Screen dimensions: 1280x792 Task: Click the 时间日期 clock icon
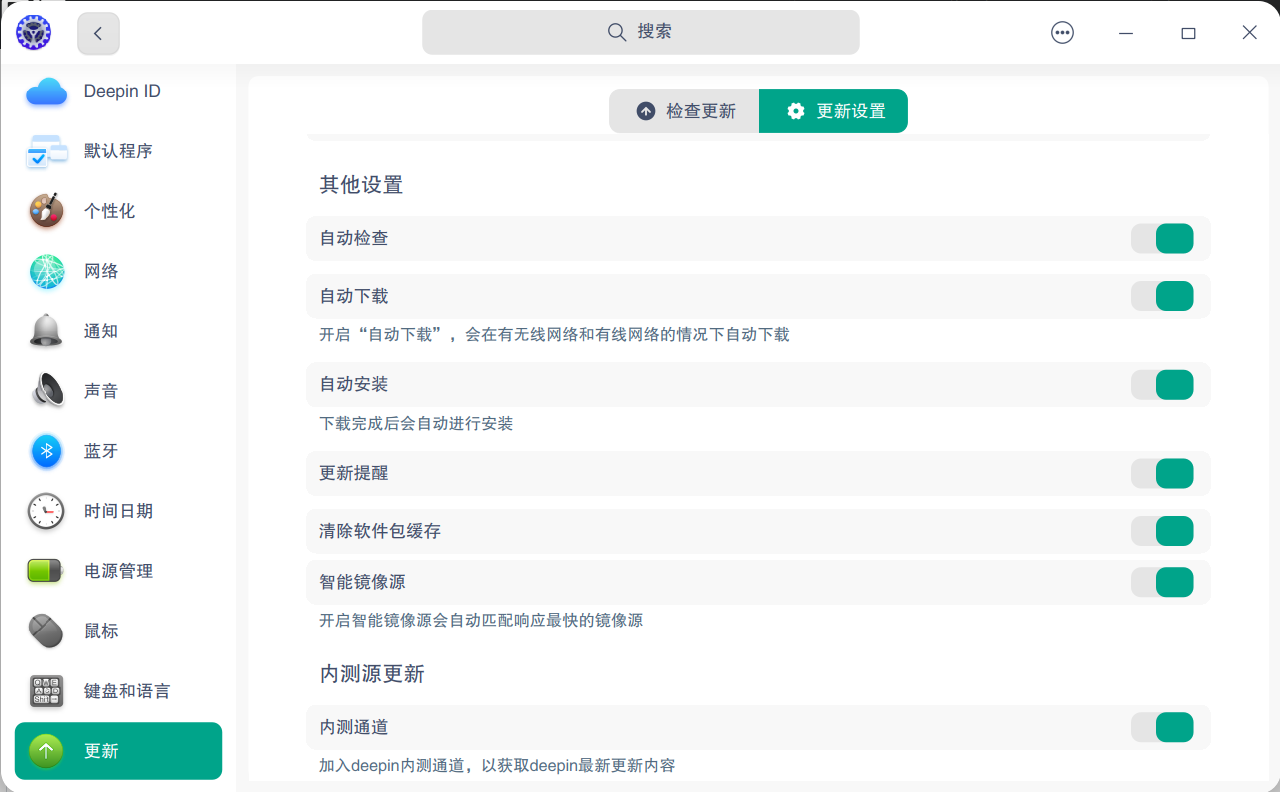point(46,511)
